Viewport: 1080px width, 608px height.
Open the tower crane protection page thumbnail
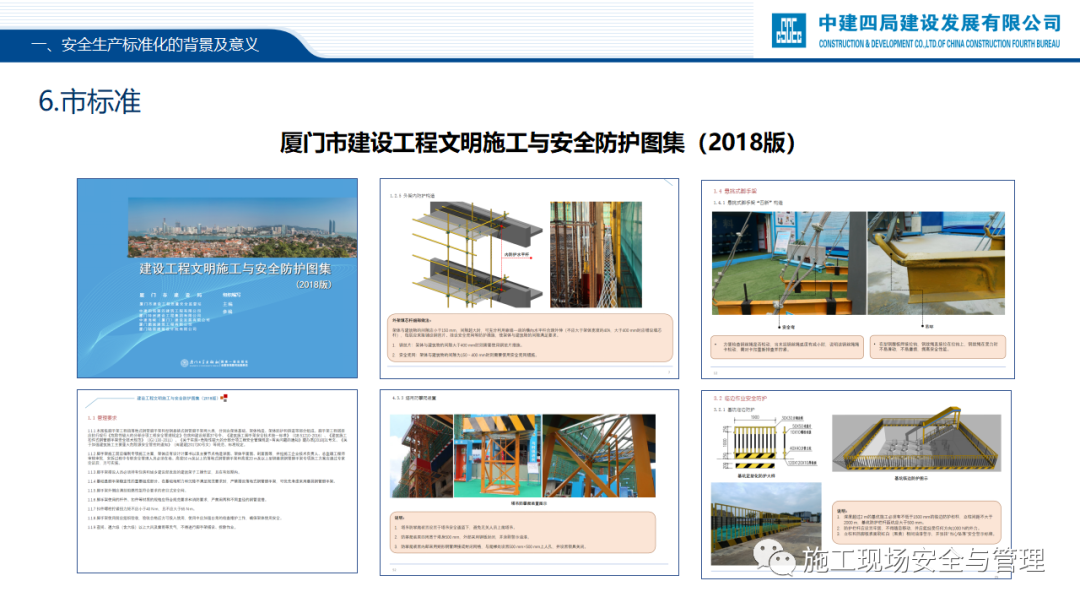pos(529,483)
